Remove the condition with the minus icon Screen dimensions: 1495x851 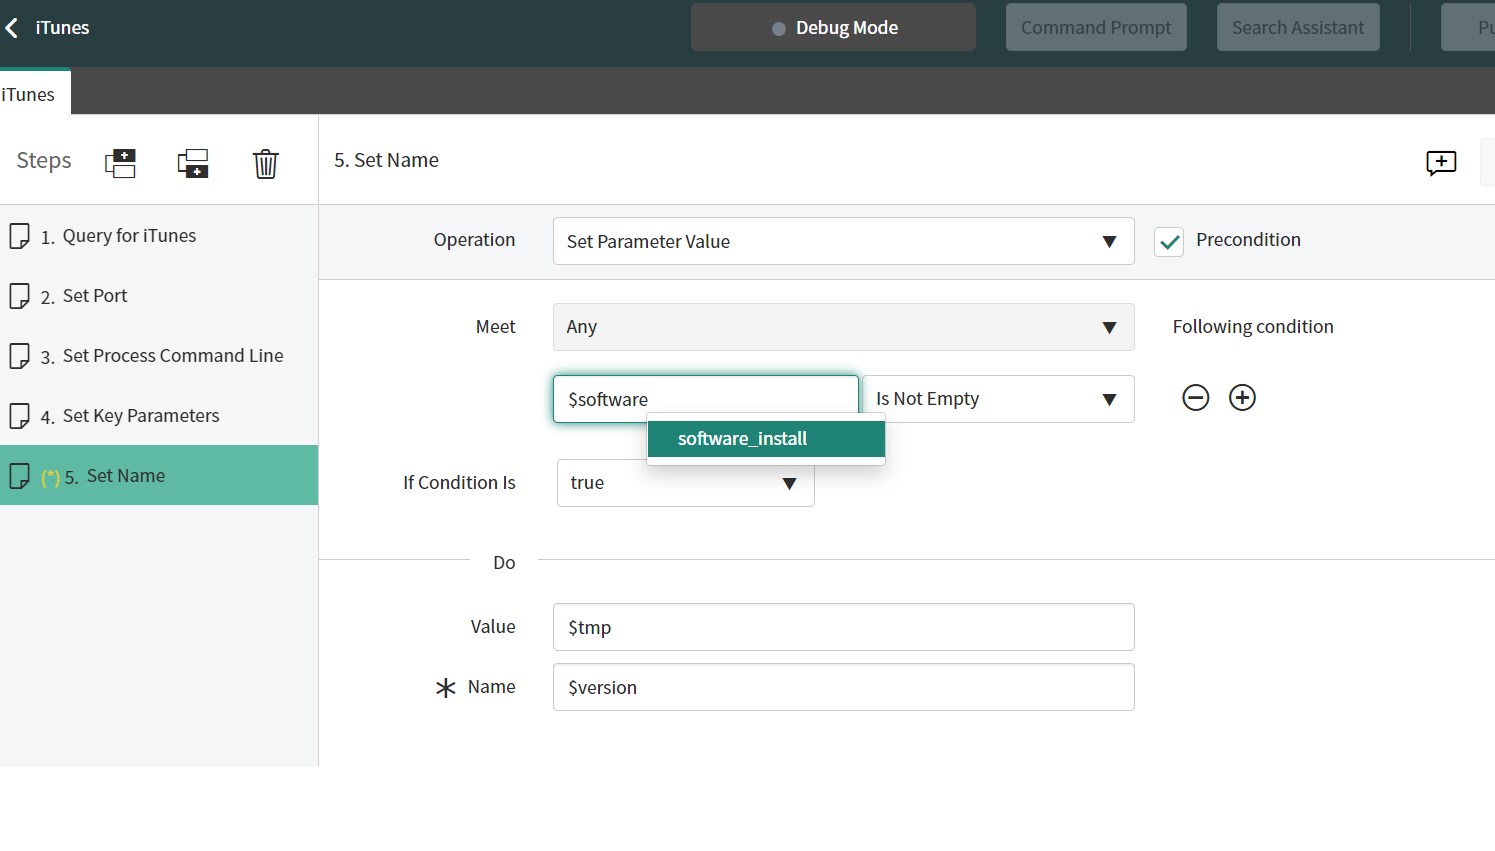coord(1196,398)
